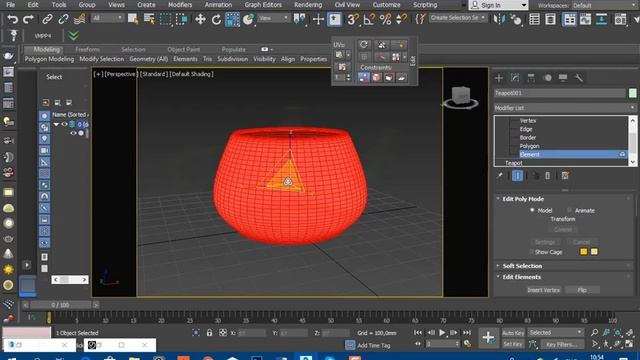640x360 pixels.
Task: Click the Redo arrow icon
Action: (28, 19)
